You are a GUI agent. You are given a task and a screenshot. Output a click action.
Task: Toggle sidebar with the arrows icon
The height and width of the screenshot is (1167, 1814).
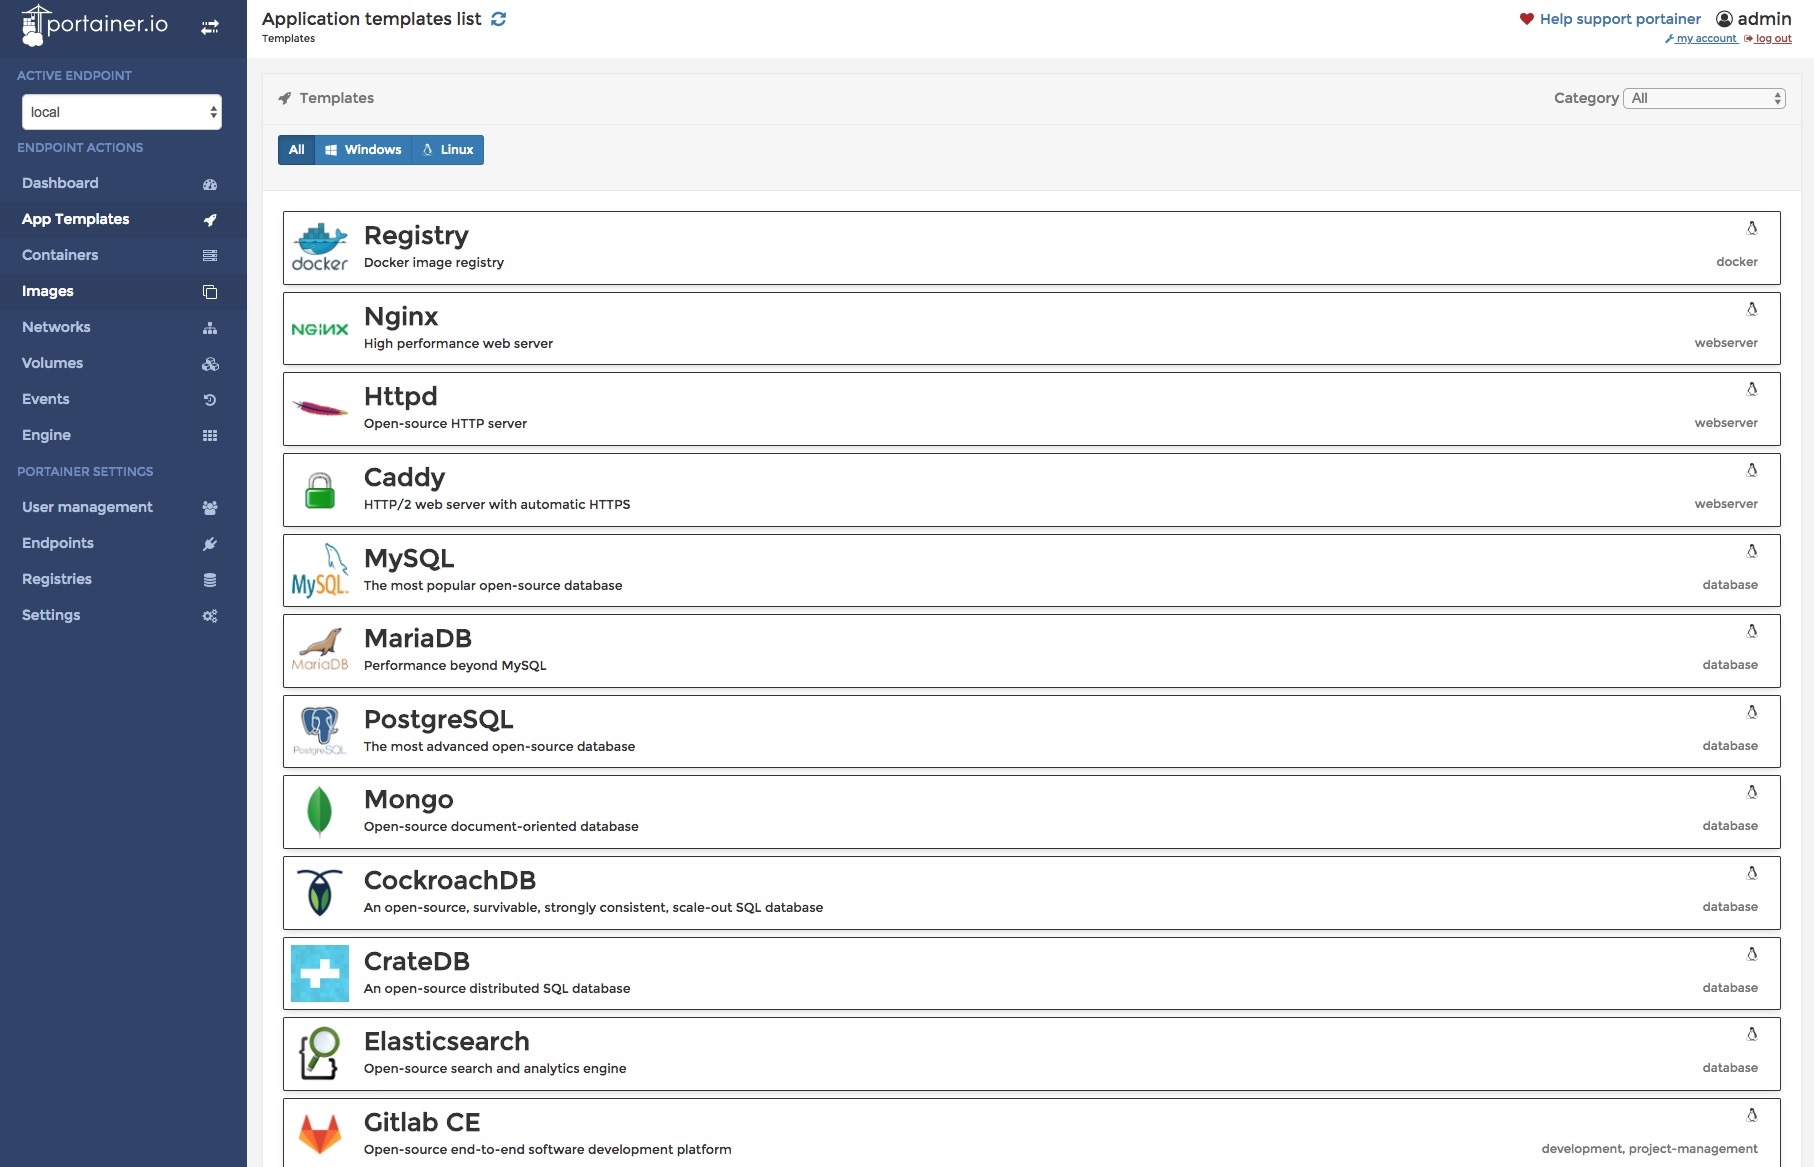coord(210,27)
